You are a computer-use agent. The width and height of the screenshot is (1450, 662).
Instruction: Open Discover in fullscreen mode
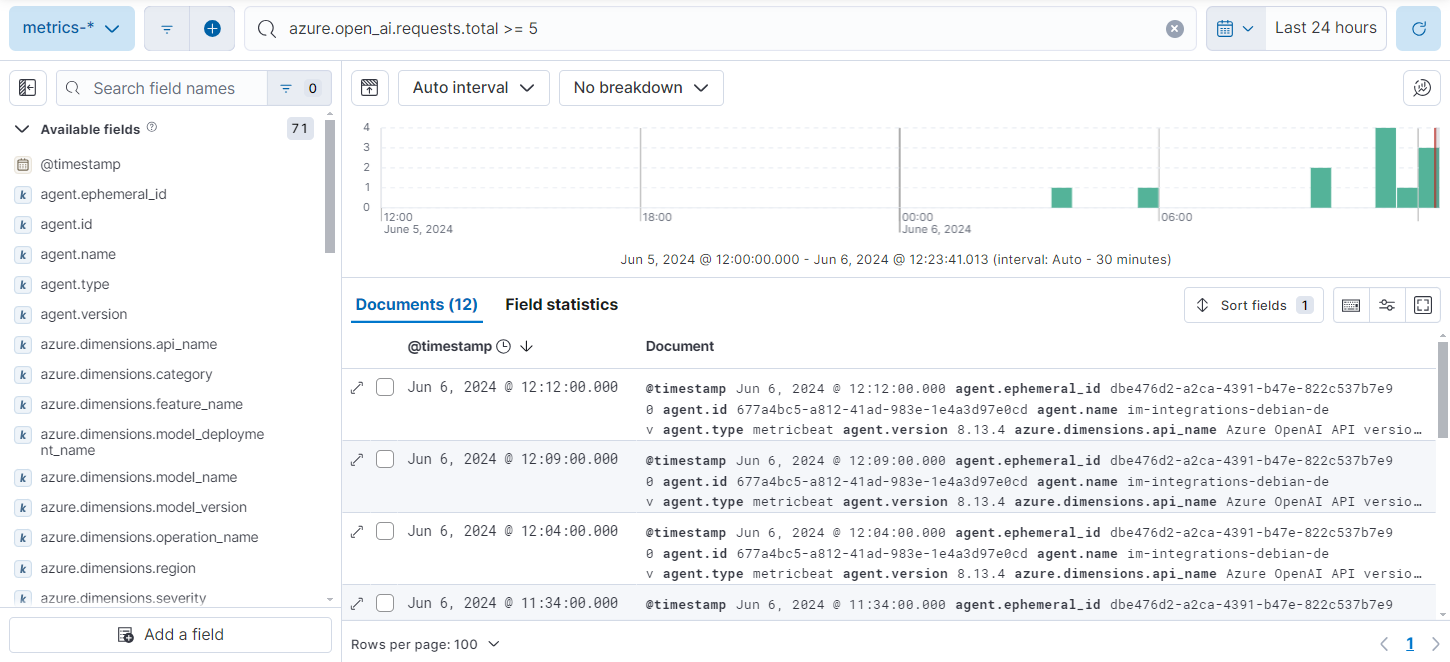[1422, 305]
